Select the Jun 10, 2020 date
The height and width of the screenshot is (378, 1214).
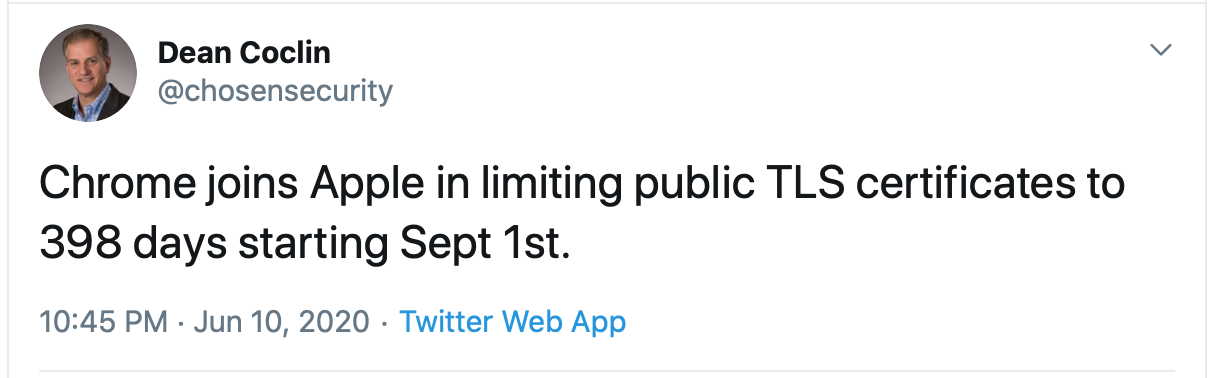pyautogui.click(x=281, y=323)
